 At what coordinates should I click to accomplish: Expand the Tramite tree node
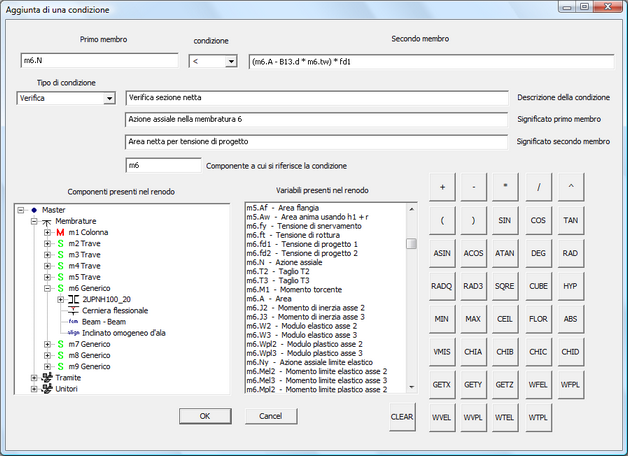pos(35,377)
